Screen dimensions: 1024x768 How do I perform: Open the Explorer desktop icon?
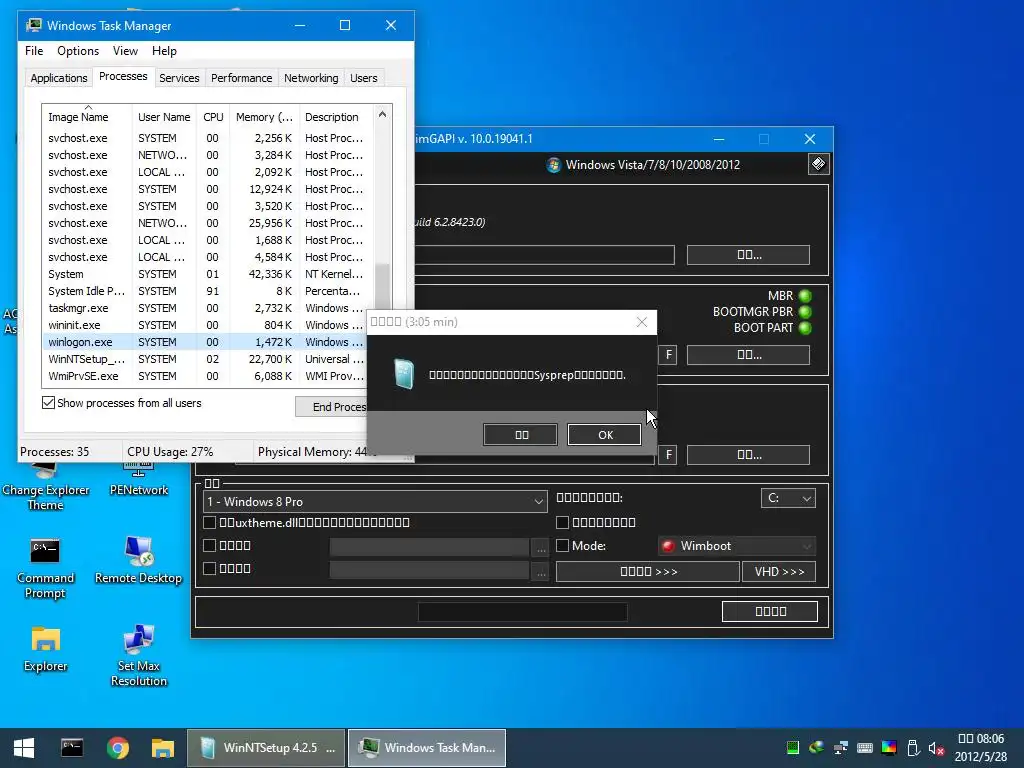coord(45,648)
